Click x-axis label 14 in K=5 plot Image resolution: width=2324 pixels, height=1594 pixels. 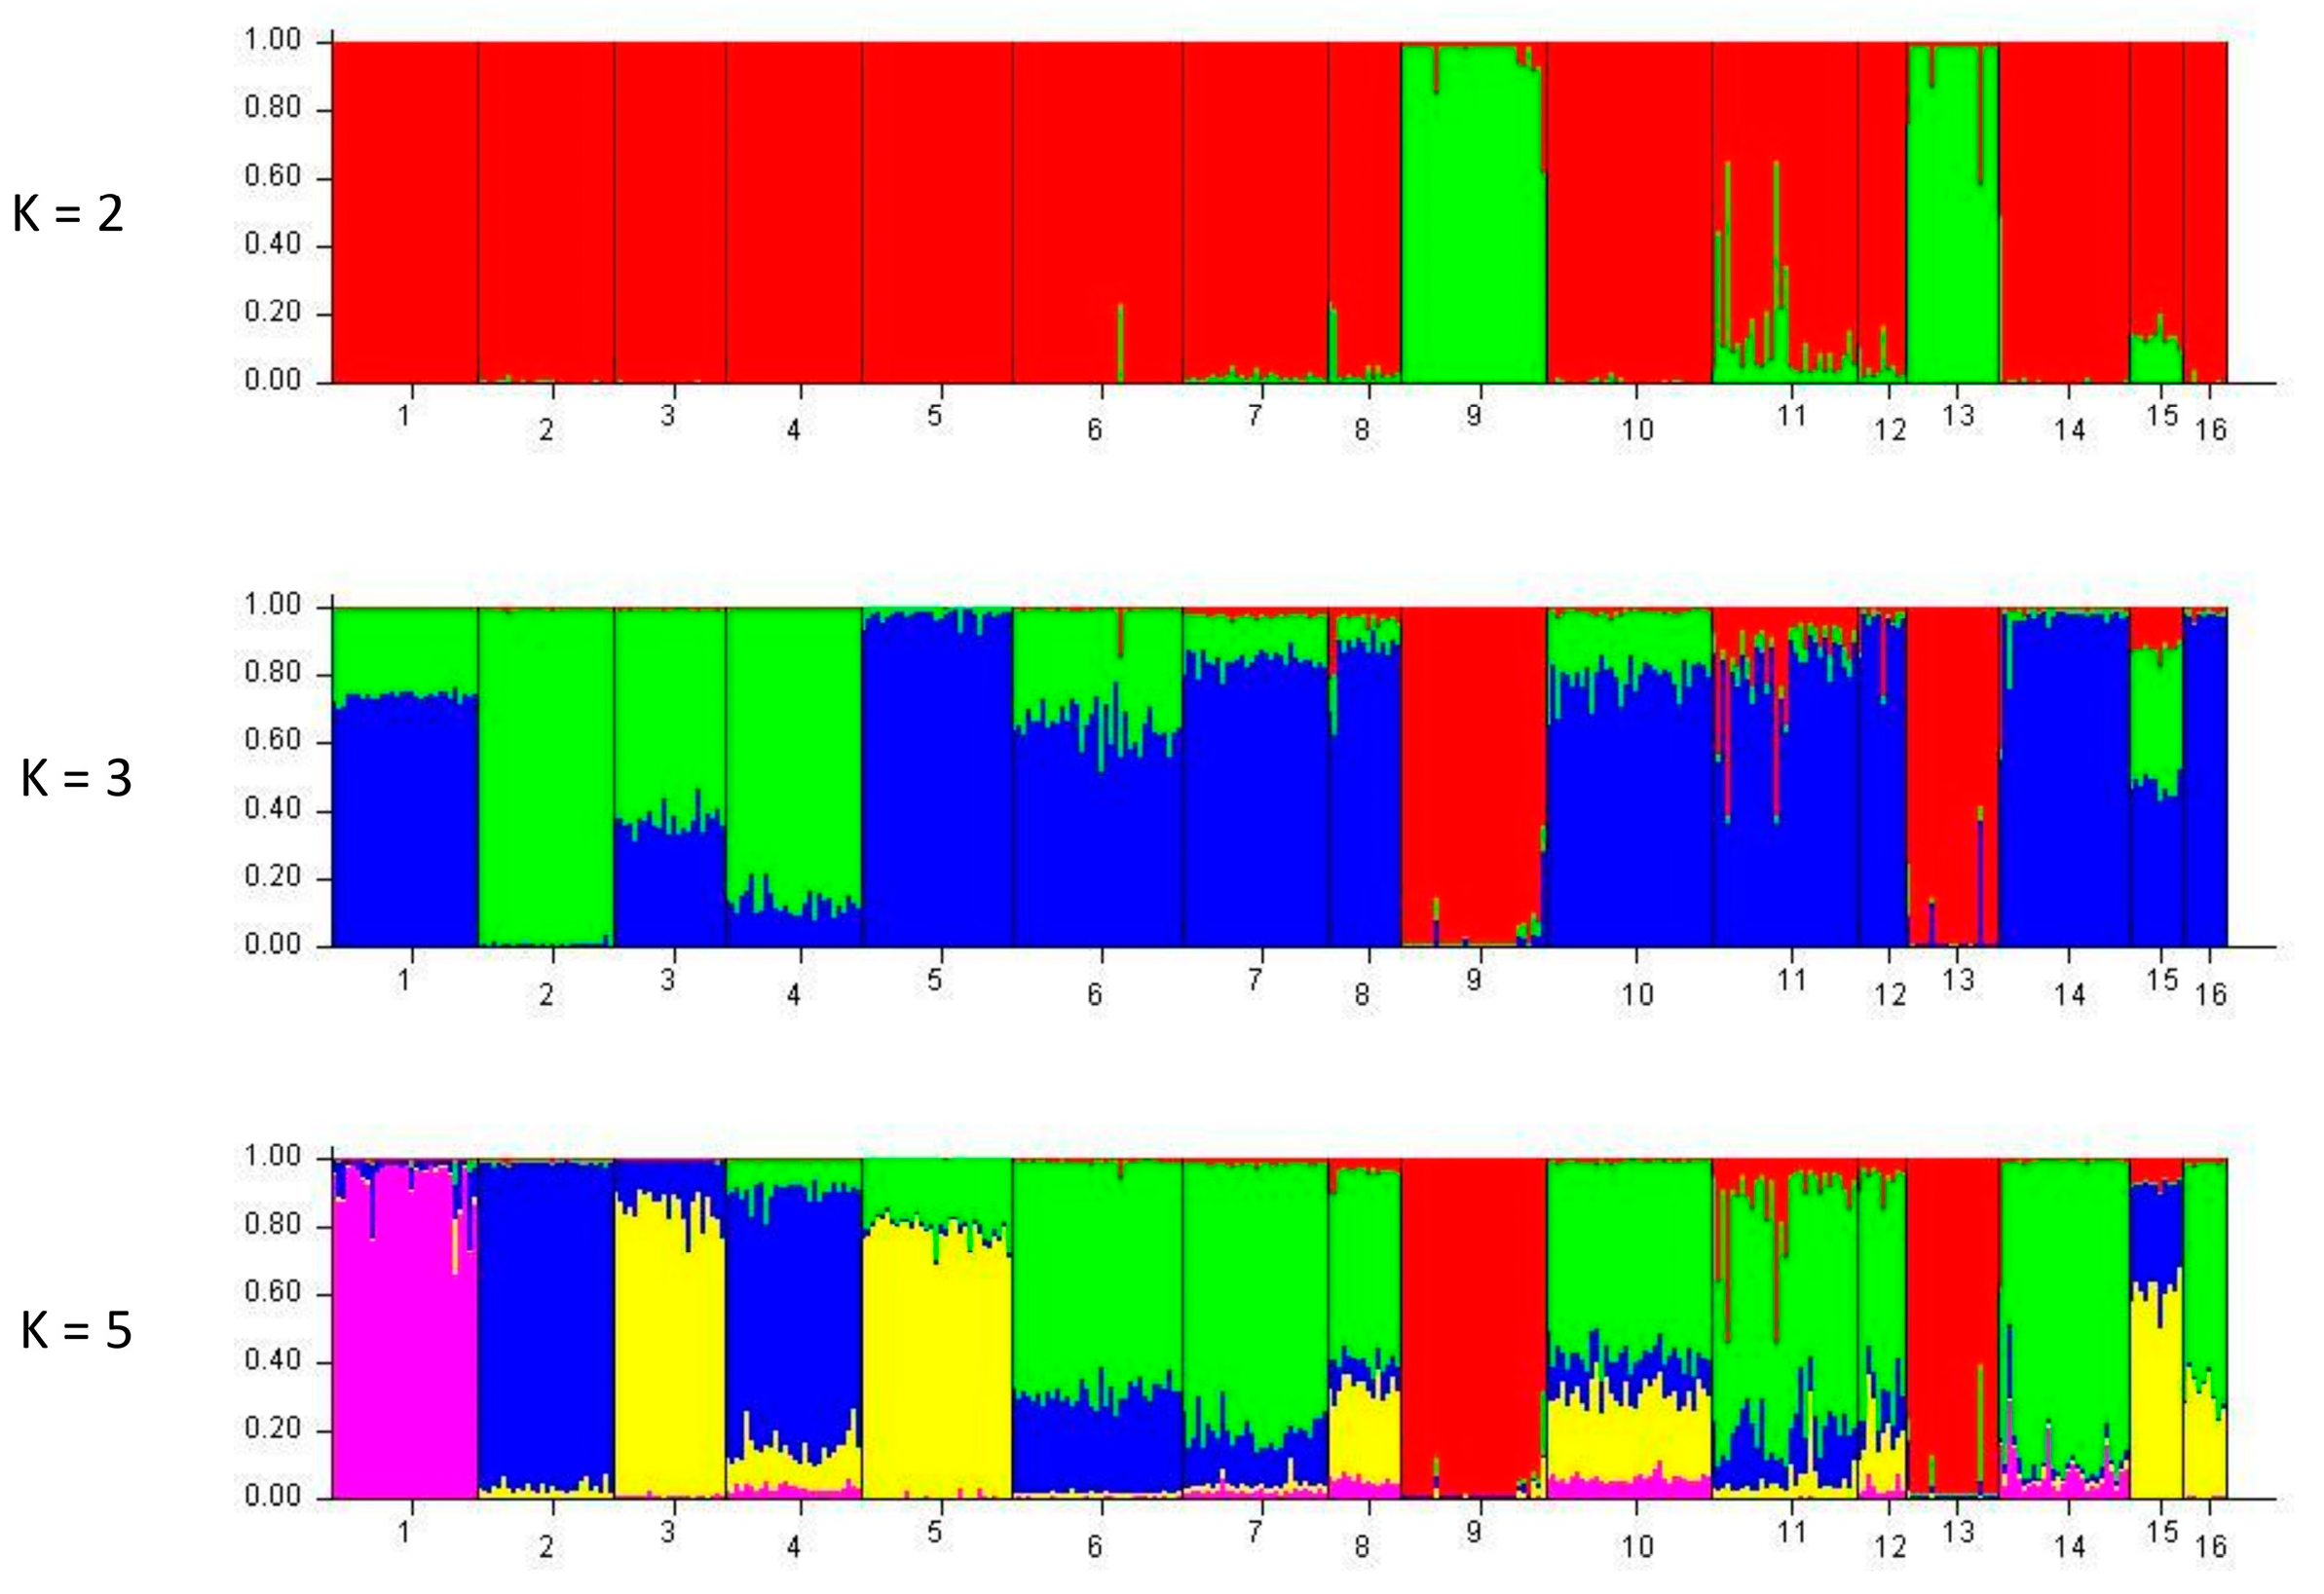click(x=2069, y=1546)
